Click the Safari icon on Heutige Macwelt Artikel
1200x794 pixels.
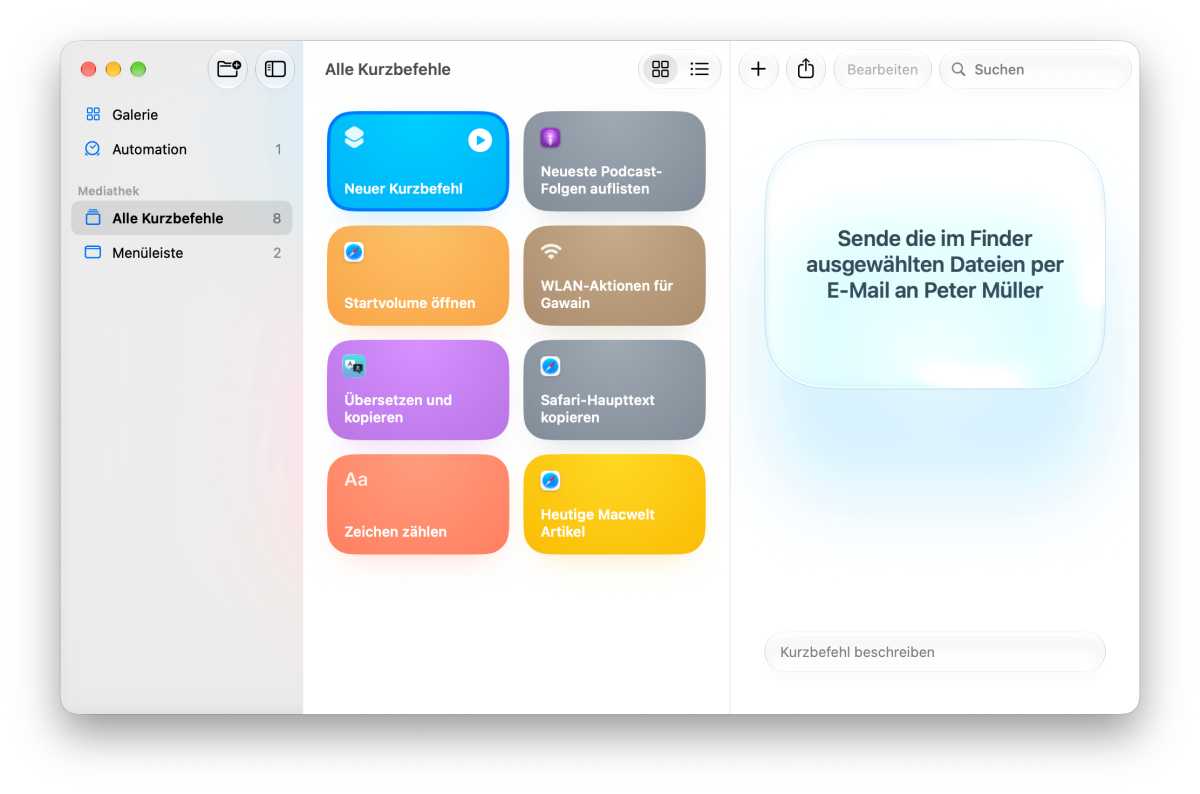tap(550, 481)
